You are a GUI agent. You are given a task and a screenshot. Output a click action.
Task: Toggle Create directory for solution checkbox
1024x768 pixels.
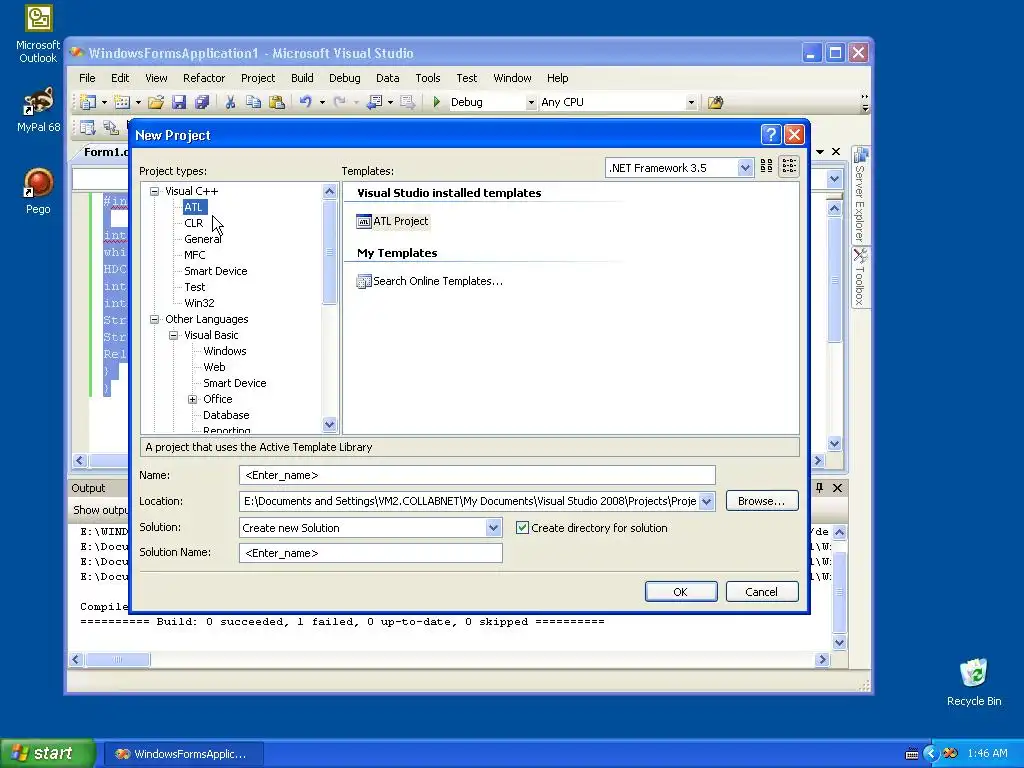(522, 528)
